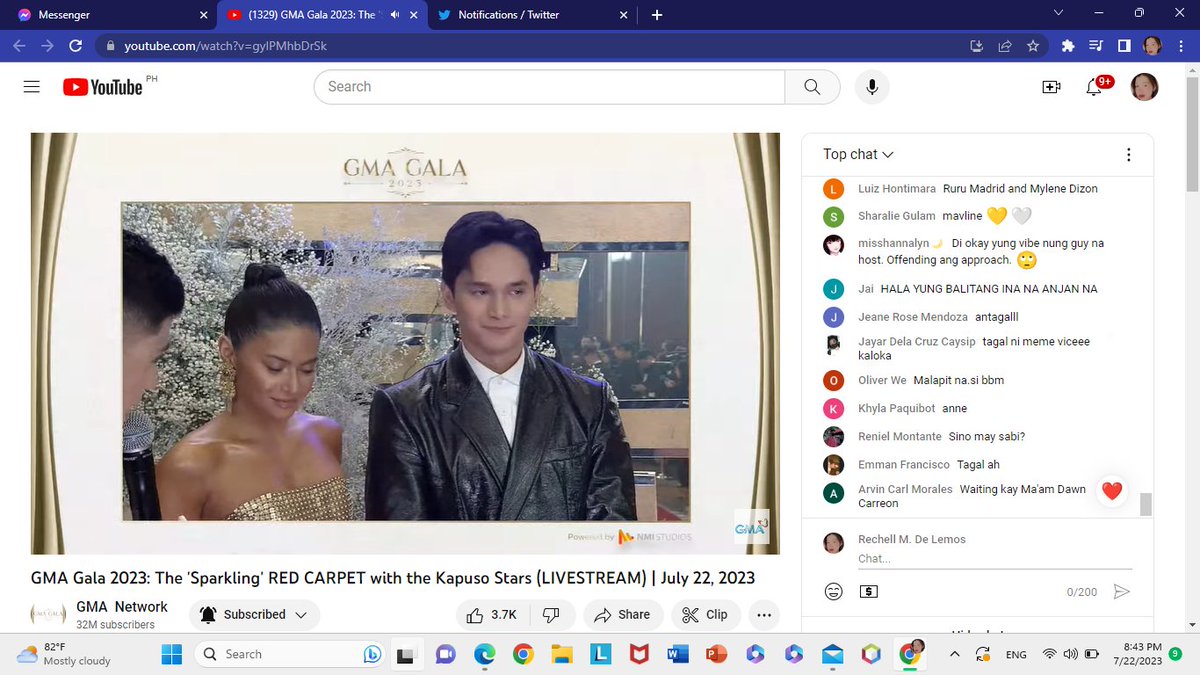The image size is (1200, 675).
Task: Create a clip with Clip button
Action: pyautogui.click(x=705, y=614)
